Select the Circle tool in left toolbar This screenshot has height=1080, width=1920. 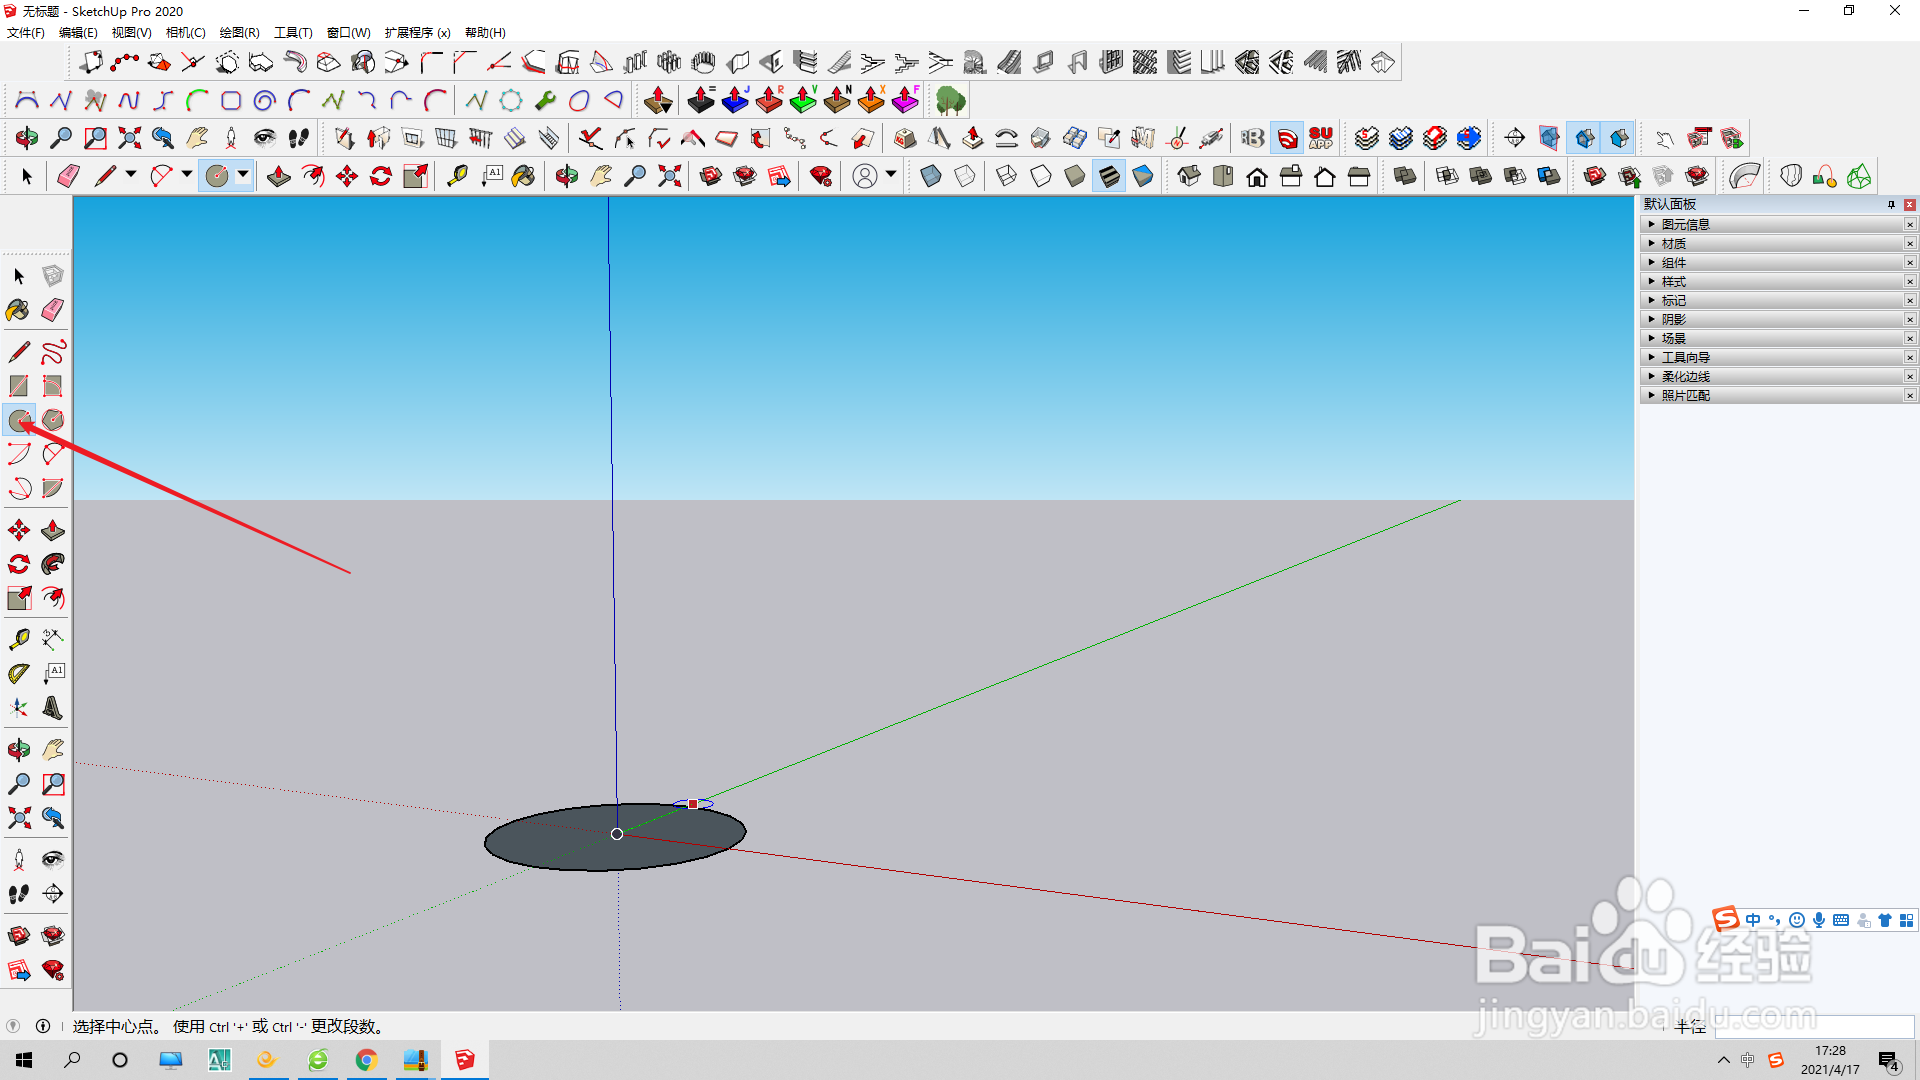(19, 421)
